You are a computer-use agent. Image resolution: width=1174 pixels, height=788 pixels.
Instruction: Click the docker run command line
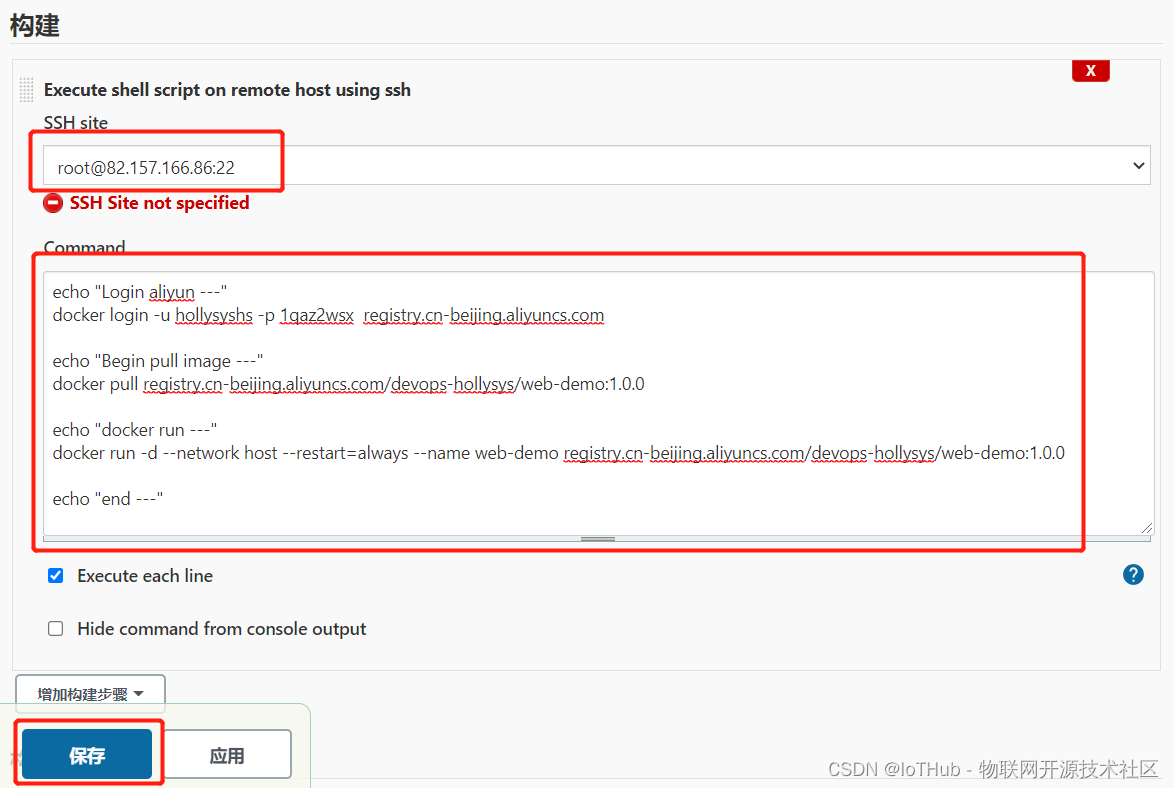[x=559, y=453]
